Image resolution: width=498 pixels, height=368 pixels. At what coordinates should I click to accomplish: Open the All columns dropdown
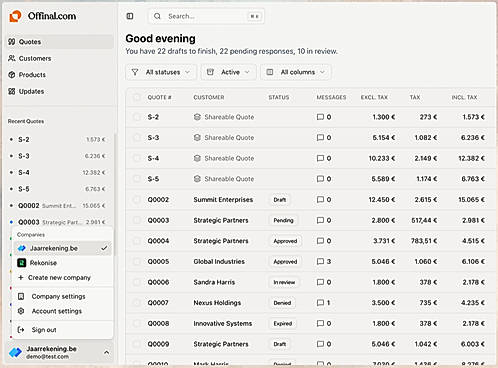[296, 72]
